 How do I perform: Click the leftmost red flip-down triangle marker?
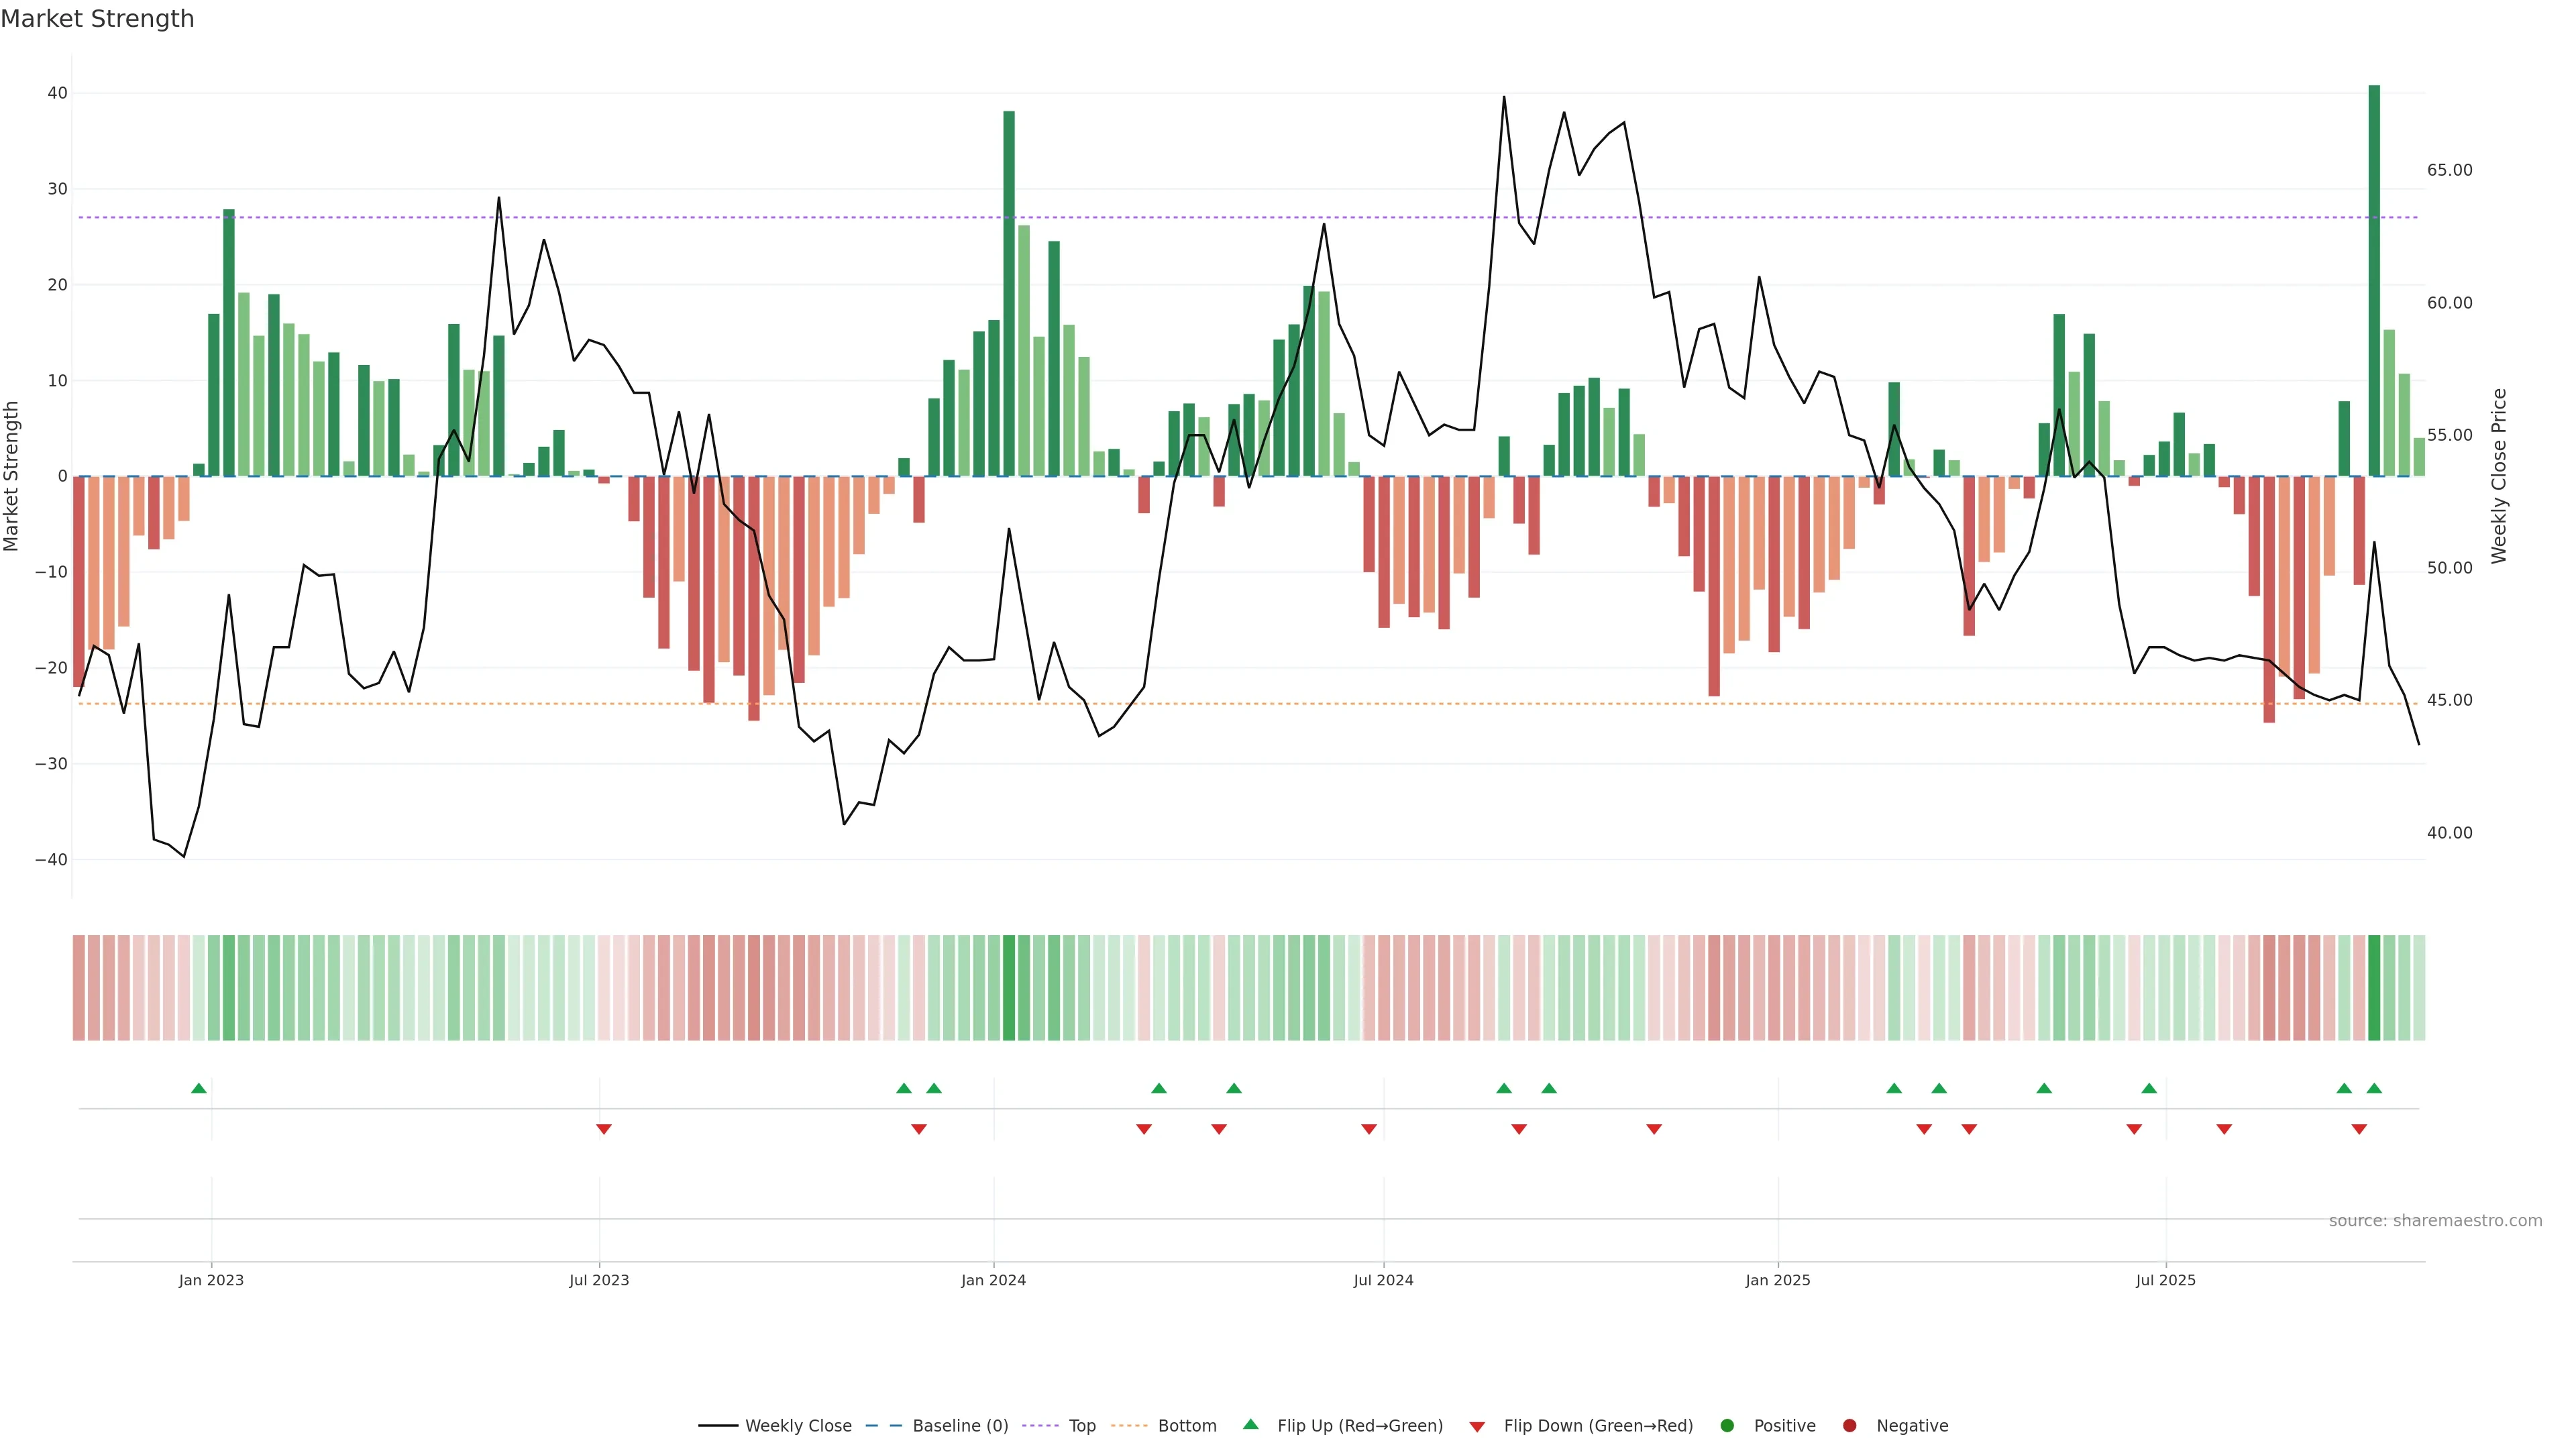(604, 1129)
